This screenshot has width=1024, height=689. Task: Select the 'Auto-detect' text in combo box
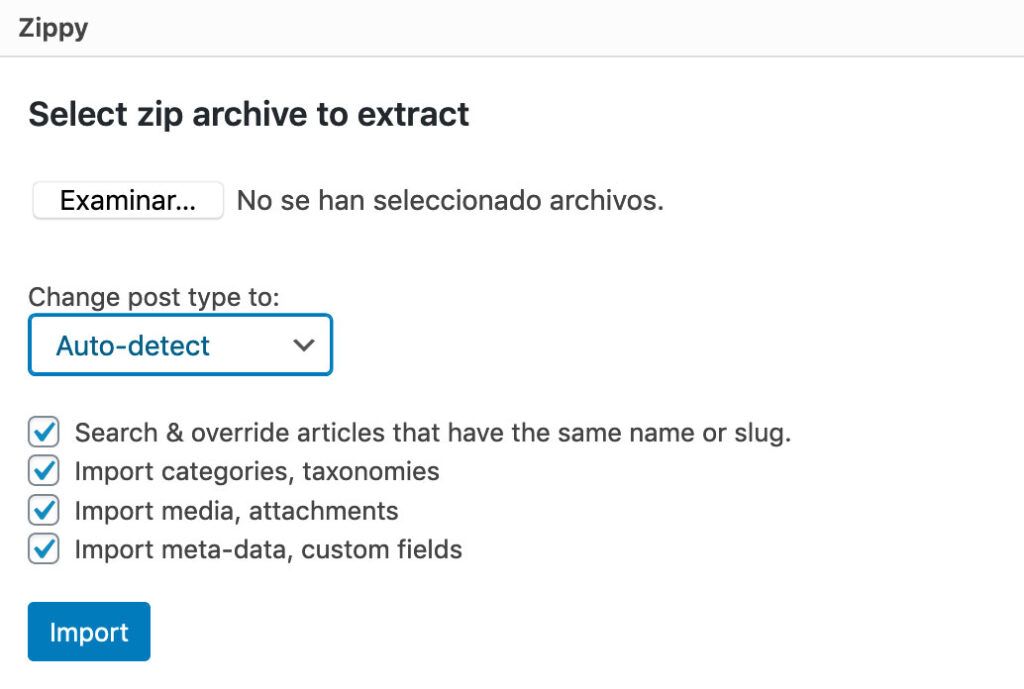coord(133,345)
